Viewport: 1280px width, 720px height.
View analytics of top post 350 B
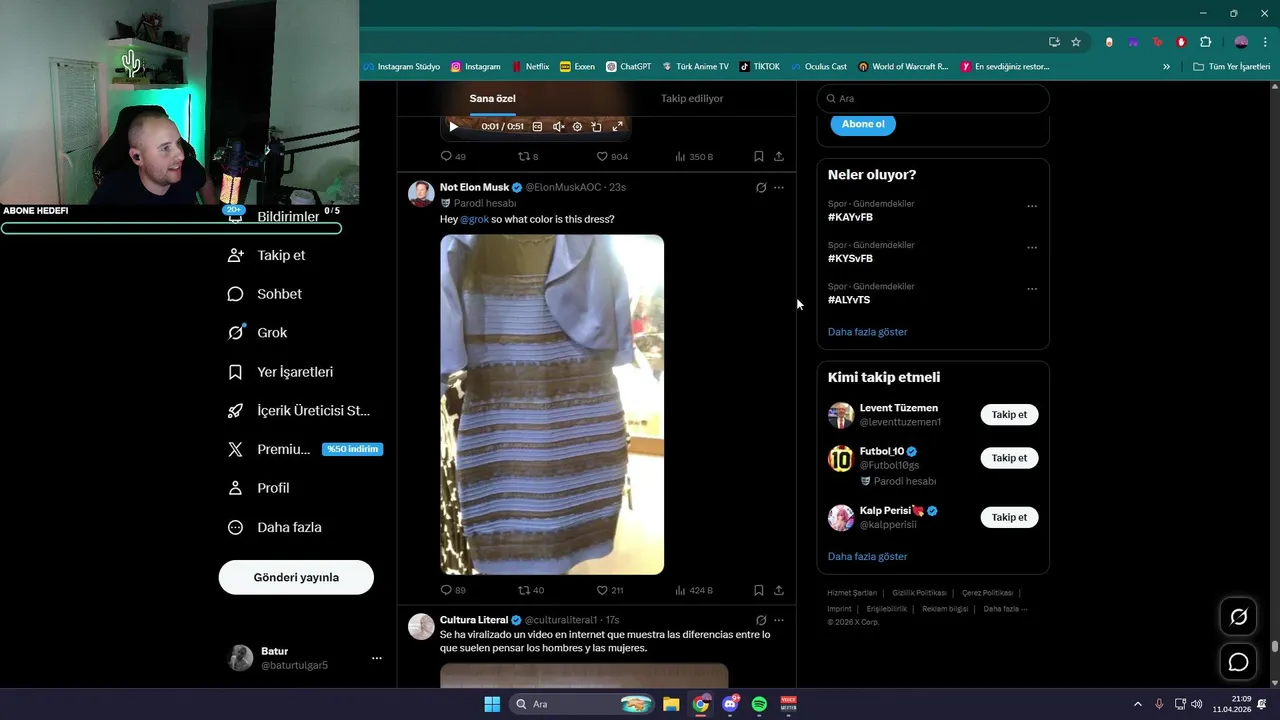(x=694, y=157)
